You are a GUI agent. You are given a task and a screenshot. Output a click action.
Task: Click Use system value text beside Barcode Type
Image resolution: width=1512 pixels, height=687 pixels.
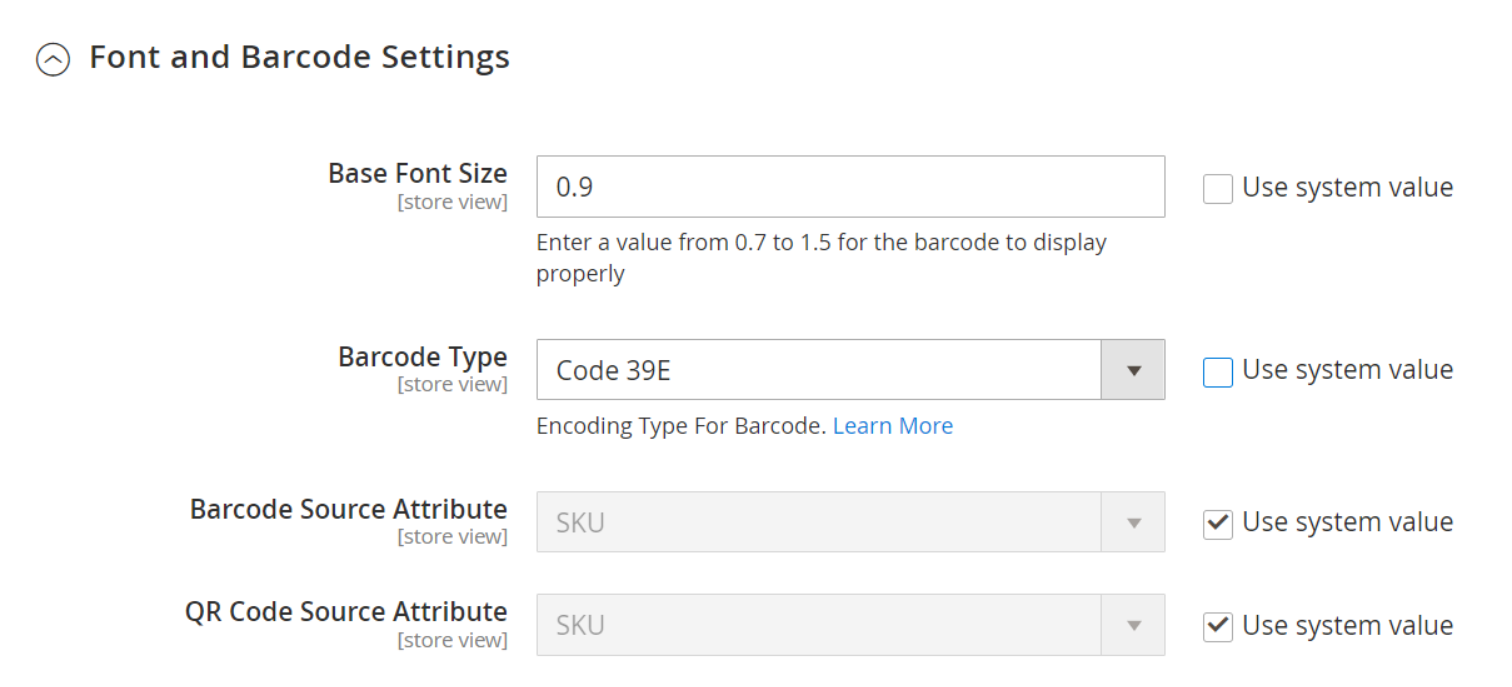(x=1347, y=370)
